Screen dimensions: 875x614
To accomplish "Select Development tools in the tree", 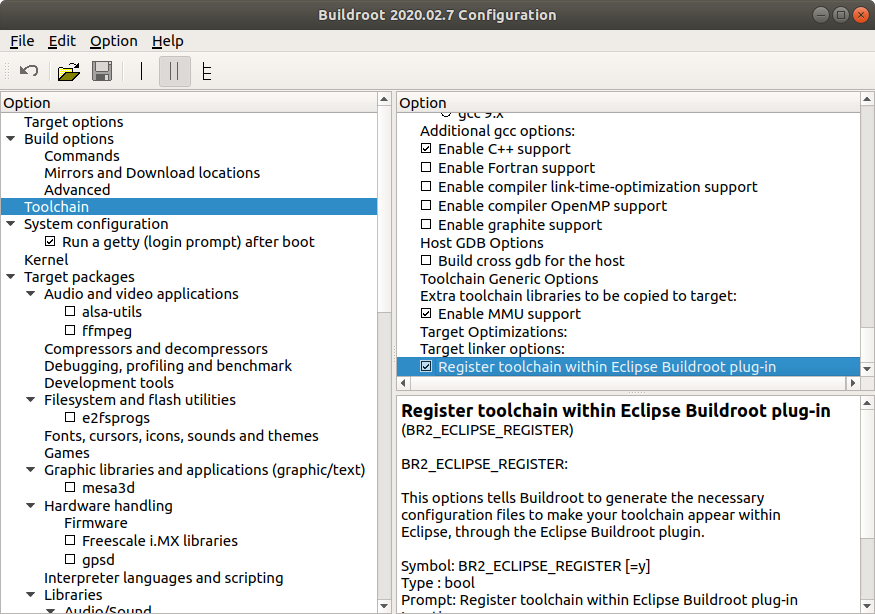I will 109,383.
